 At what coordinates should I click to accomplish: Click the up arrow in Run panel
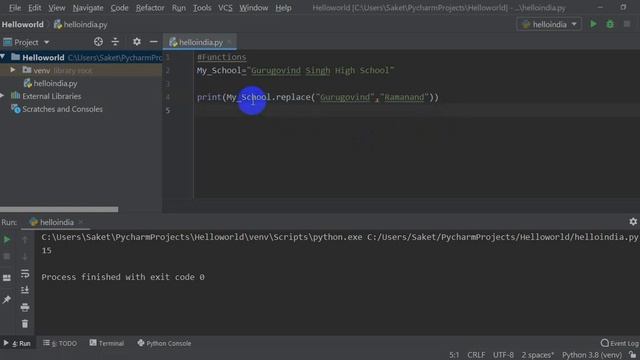(x=25, y=240)
